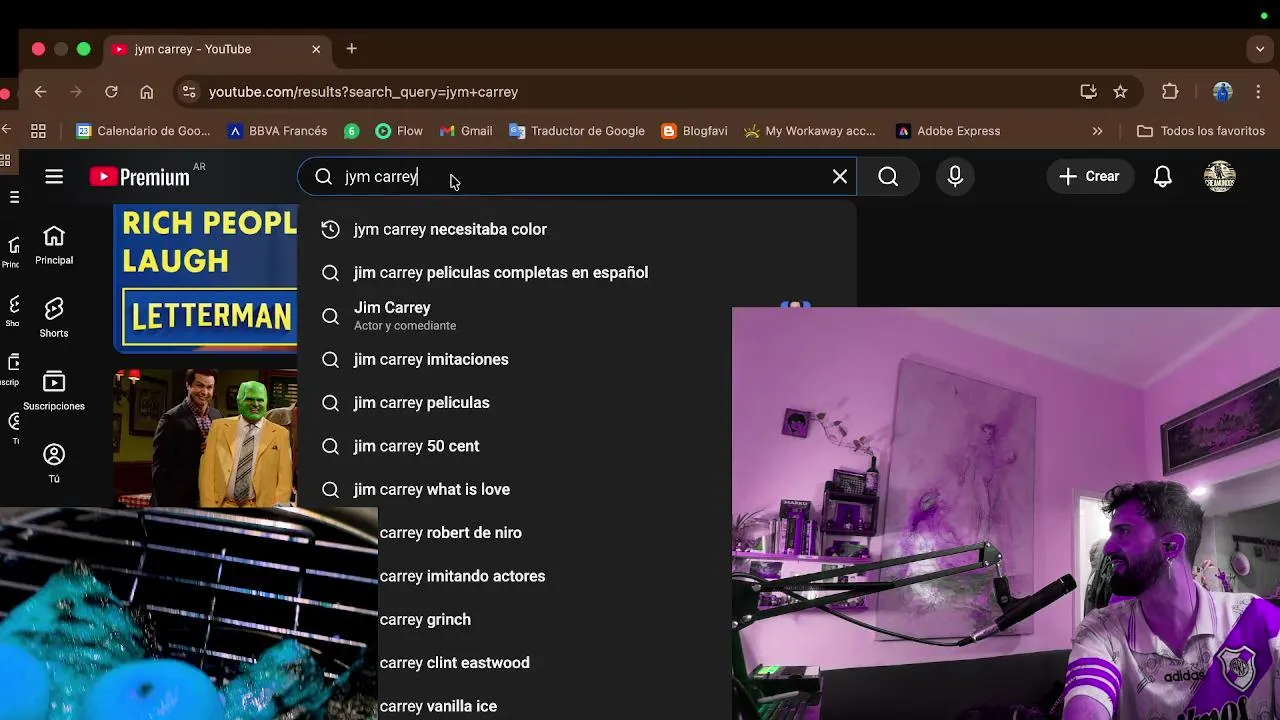Select suggestion jim carrey 50 cent

coord(514,446)
